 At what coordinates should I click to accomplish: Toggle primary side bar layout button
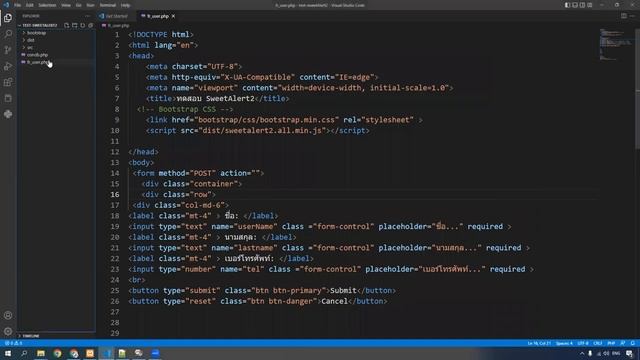(x=567, y=5)
